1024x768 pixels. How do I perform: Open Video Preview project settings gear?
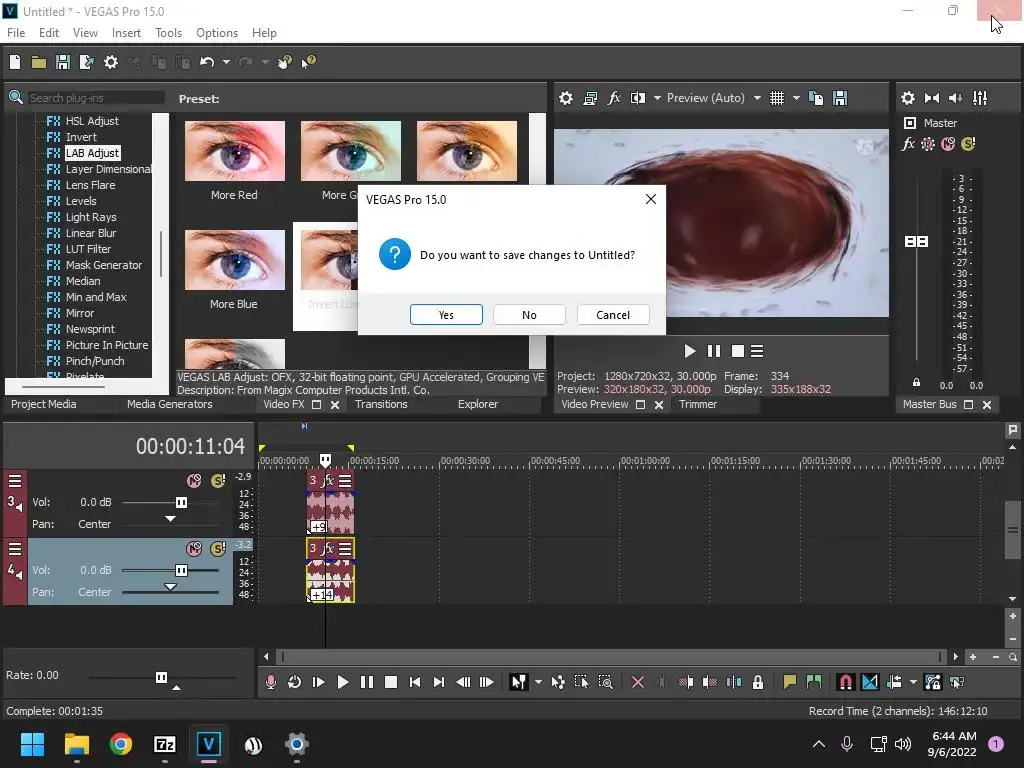tap(566, 98)
